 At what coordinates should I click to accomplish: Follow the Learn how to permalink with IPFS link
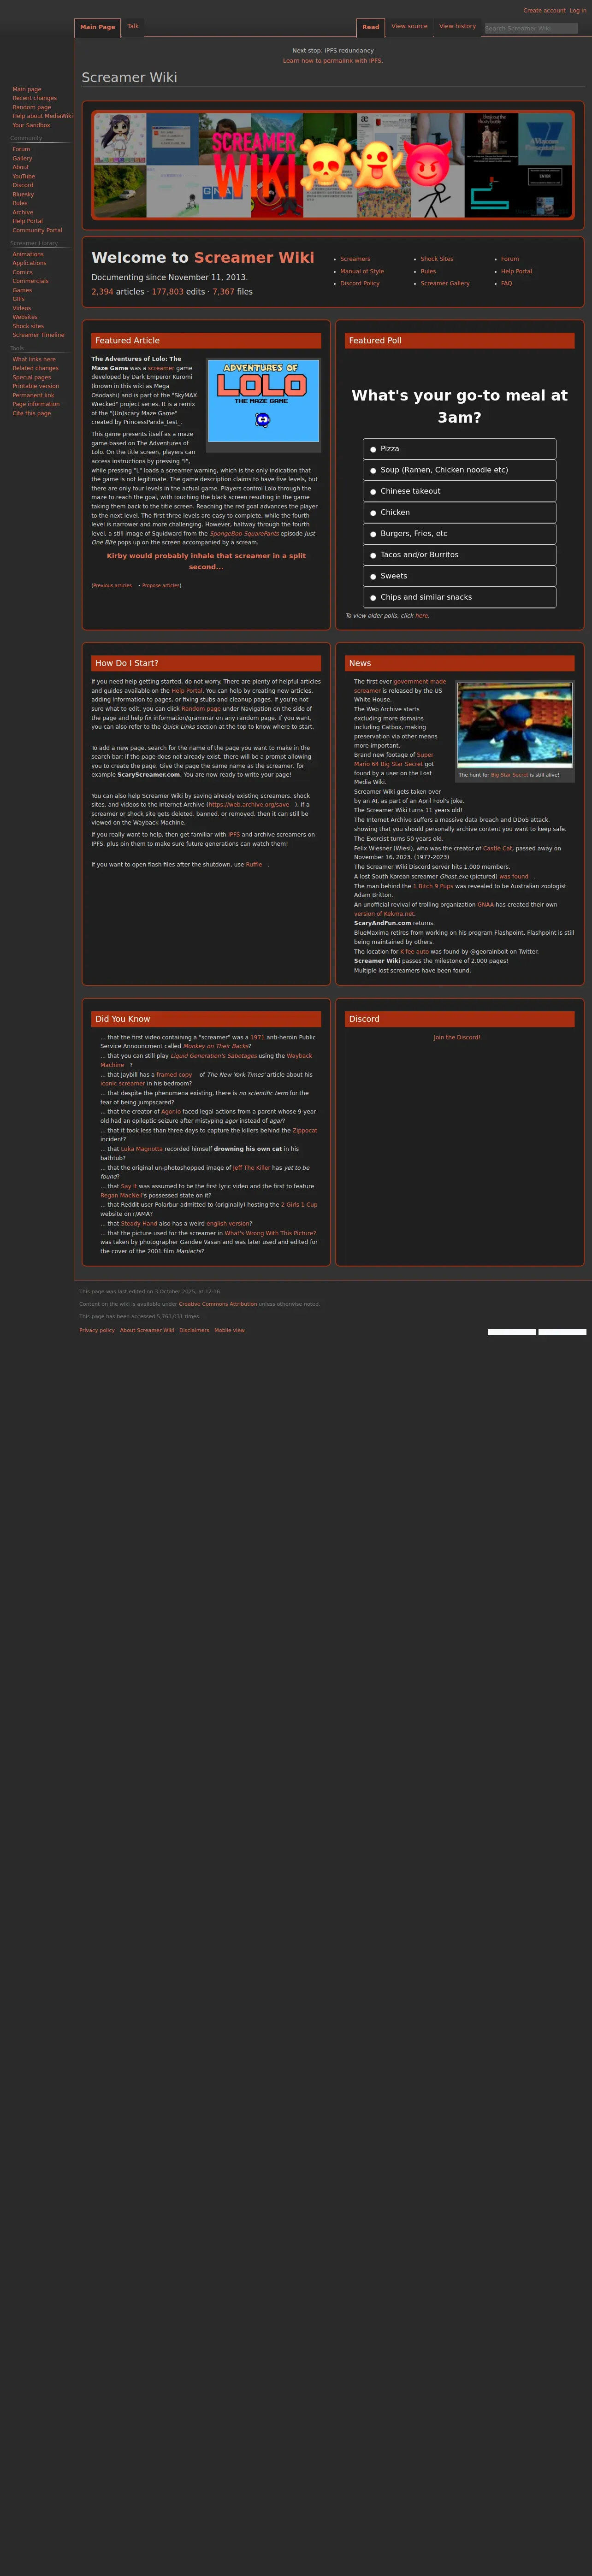point(332,61)
